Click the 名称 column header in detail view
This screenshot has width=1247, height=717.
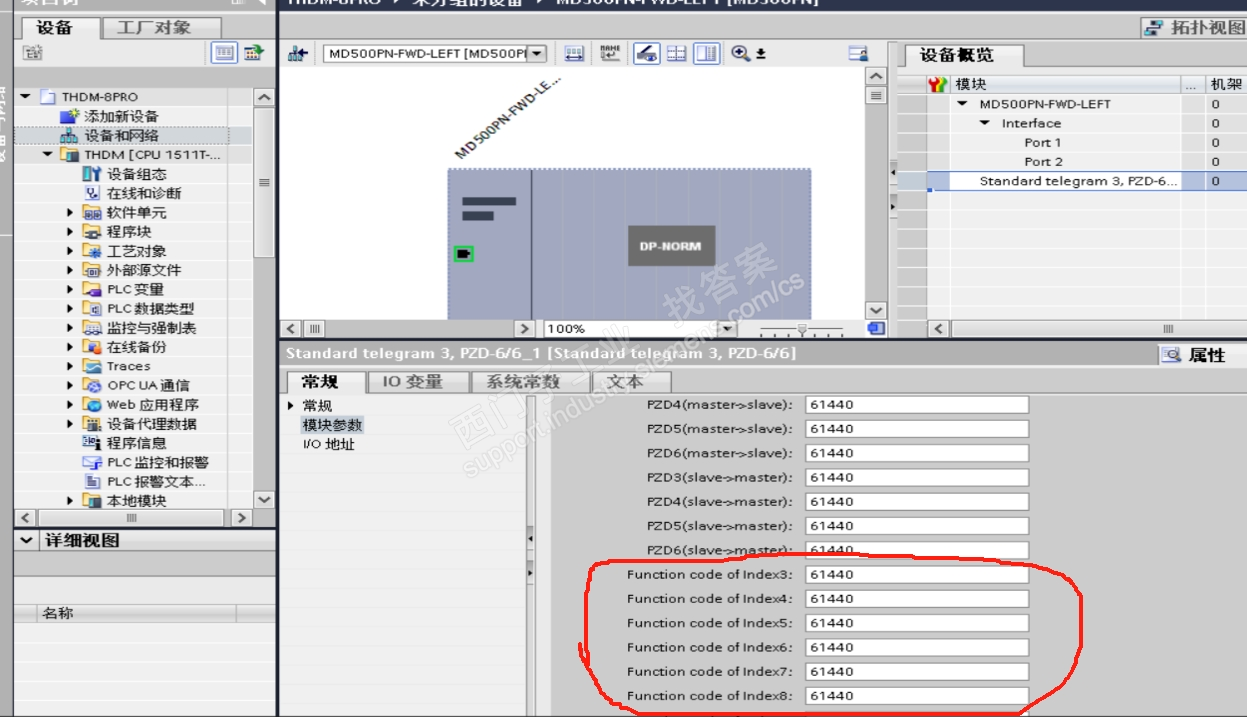point(58,613)
